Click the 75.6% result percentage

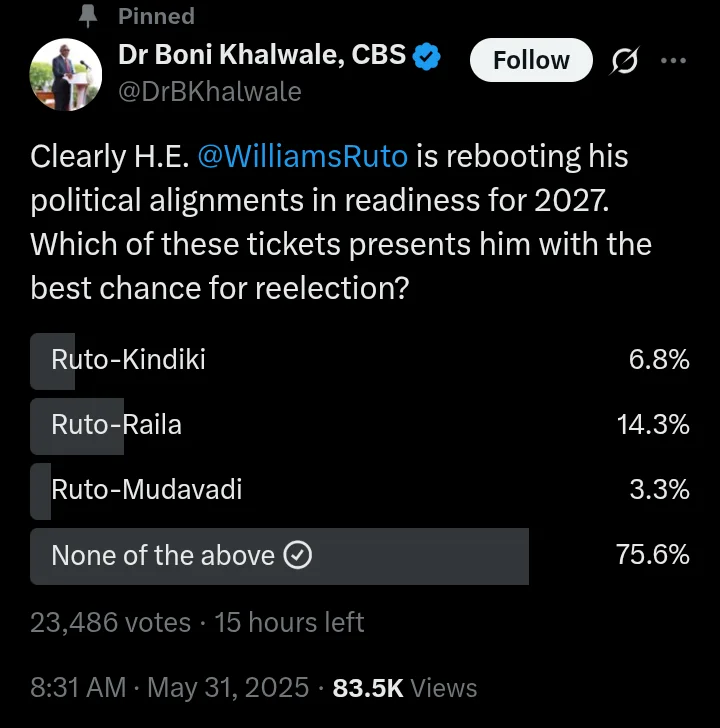tap(653, 554)
